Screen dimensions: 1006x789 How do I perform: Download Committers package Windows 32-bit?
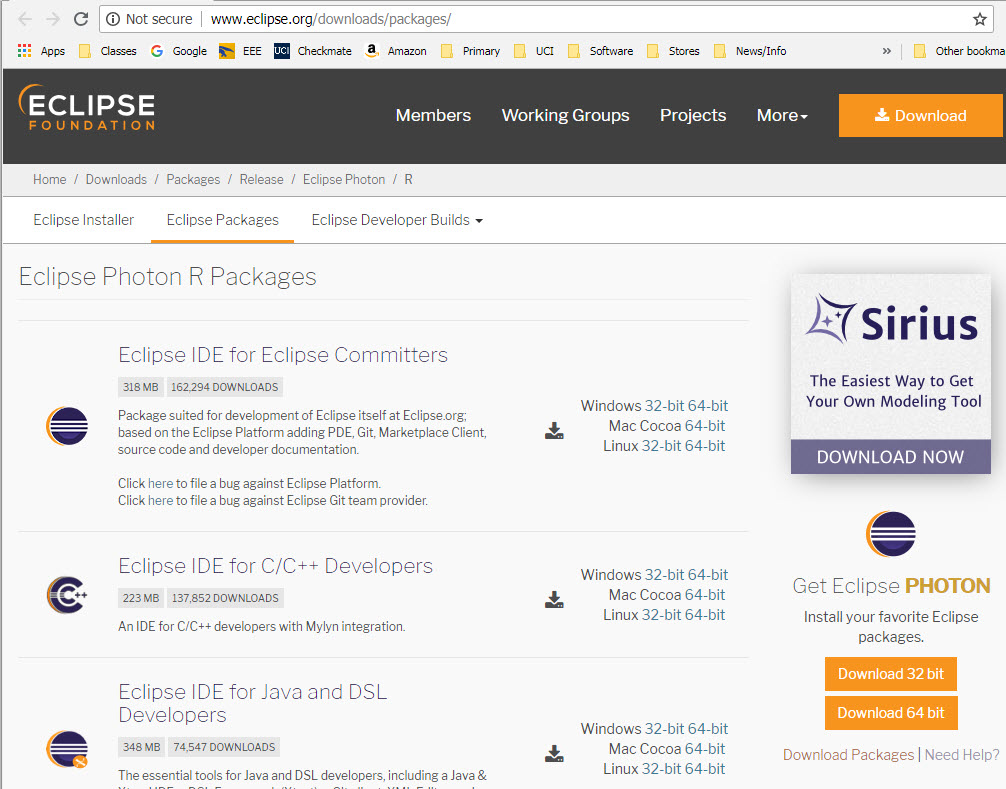click(x=664, y=406)
